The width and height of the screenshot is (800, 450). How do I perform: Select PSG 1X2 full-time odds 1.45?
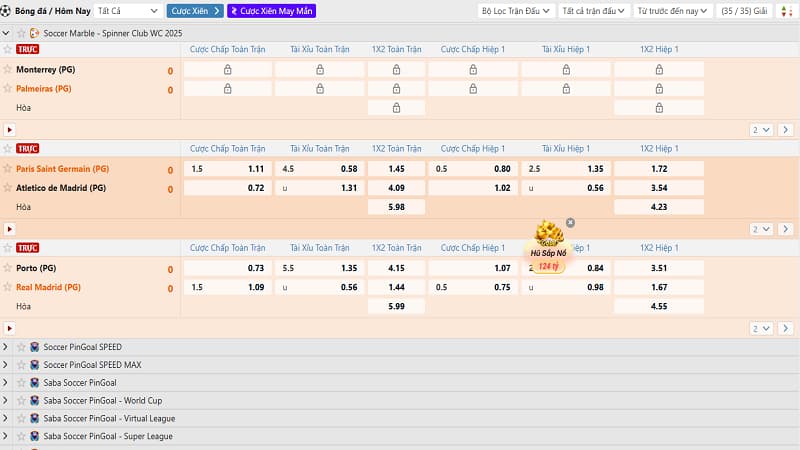click(x=396, y=169)
